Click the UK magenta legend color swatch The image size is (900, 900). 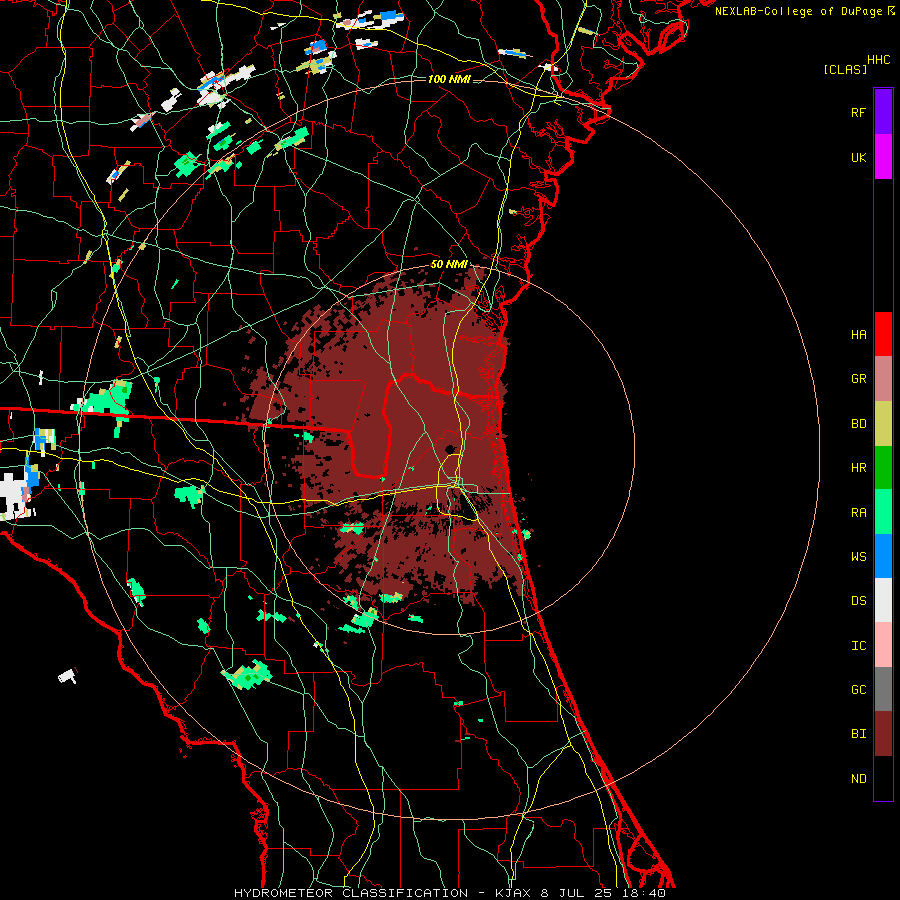tap(883, 156)
